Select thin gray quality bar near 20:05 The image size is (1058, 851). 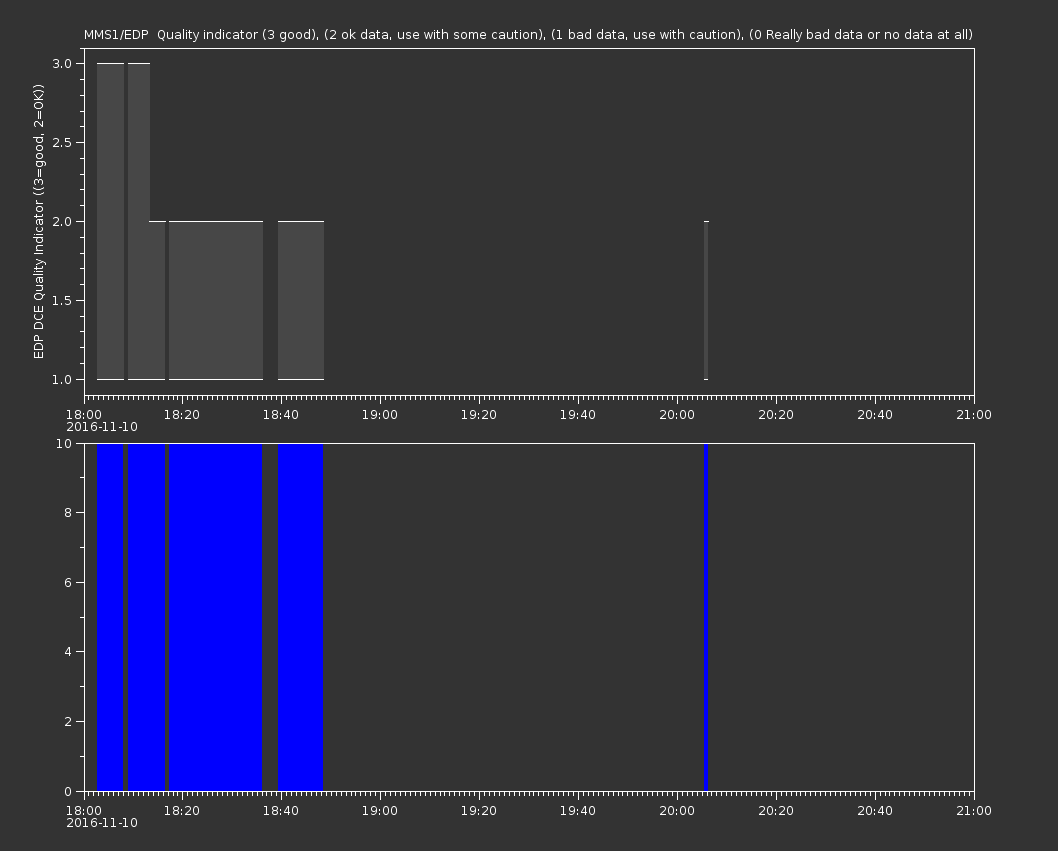[706, 300]
